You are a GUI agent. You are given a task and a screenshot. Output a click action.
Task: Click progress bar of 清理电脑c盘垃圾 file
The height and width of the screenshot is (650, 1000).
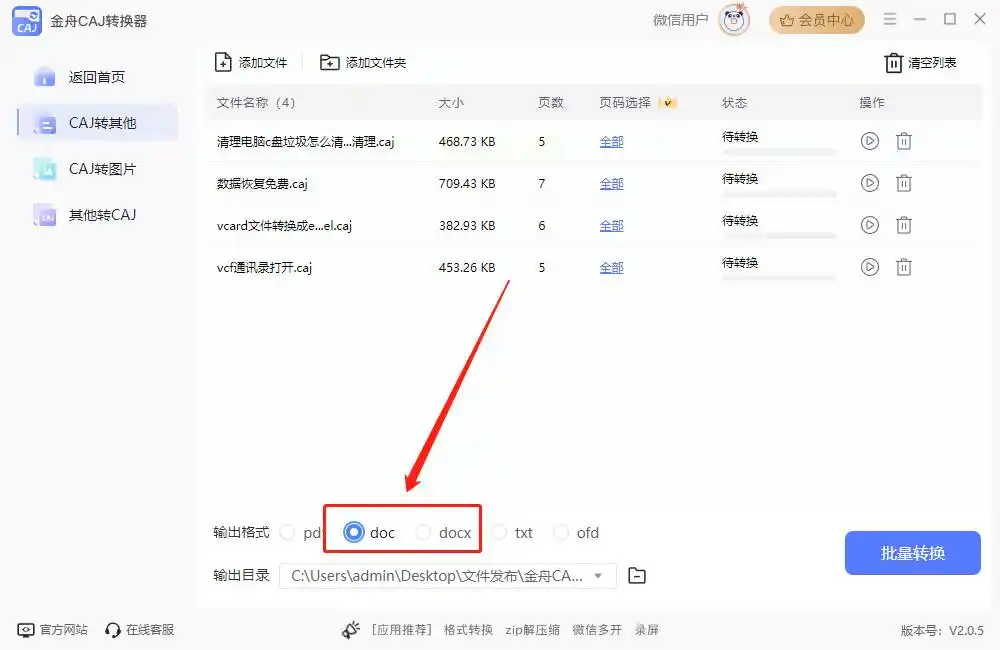click(779, 152)
